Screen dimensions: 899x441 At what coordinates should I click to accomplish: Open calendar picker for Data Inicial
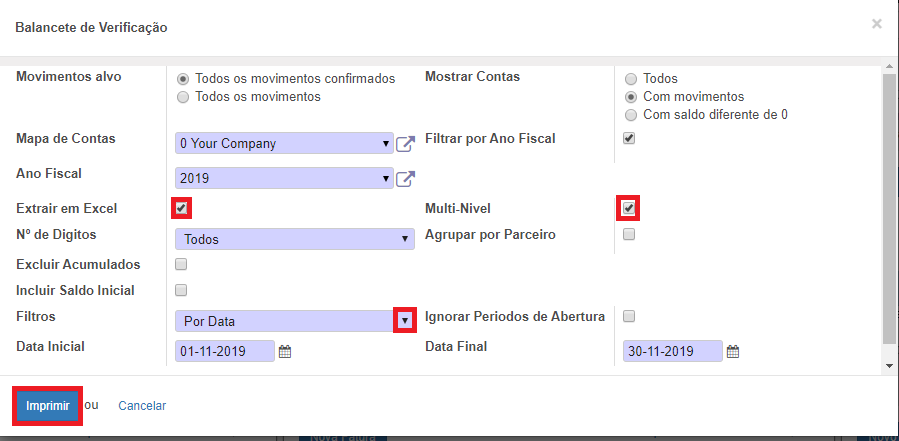coord(284,352)
